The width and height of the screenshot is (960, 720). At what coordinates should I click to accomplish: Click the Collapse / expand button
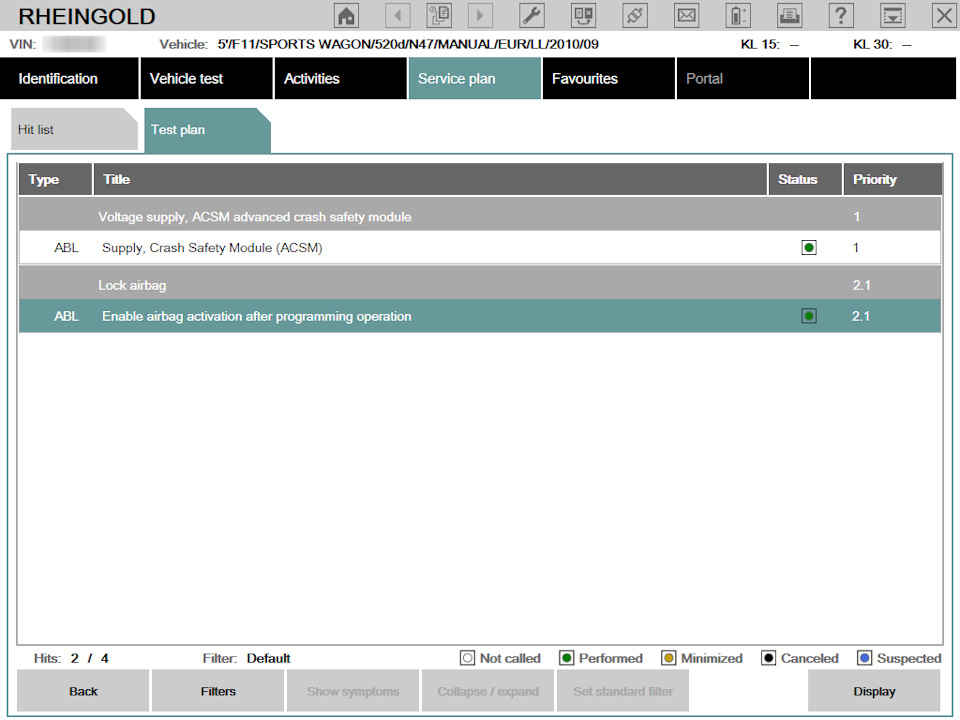click(488, 691)
